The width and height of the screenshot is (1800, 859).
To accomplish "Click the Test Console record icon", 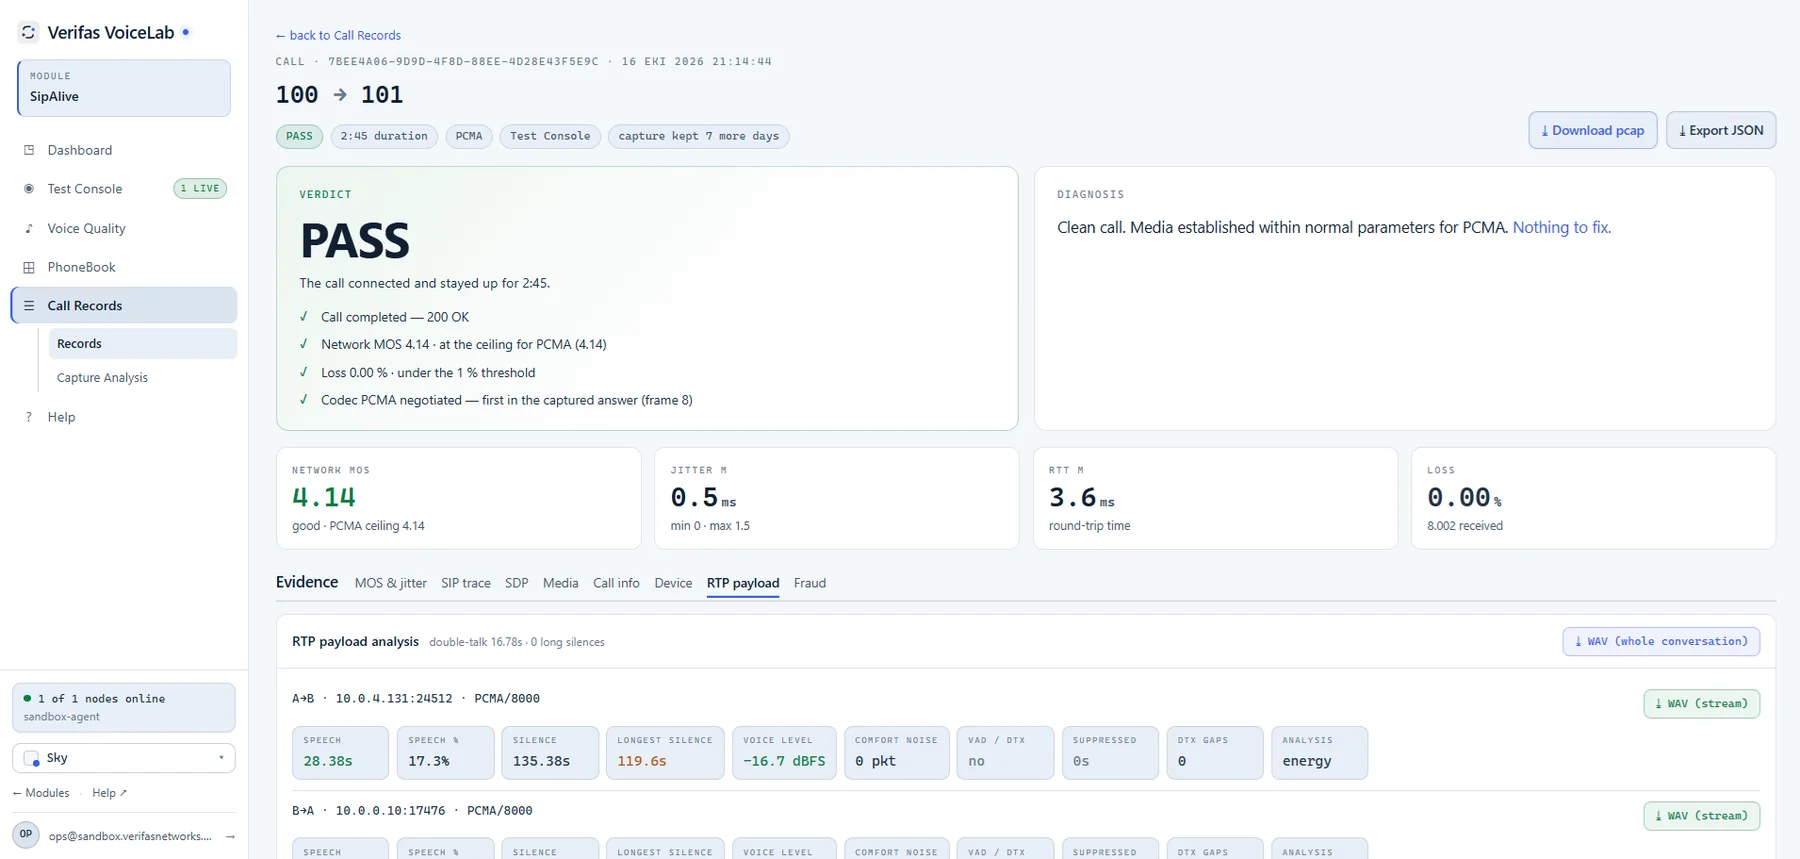I will 29,189.
